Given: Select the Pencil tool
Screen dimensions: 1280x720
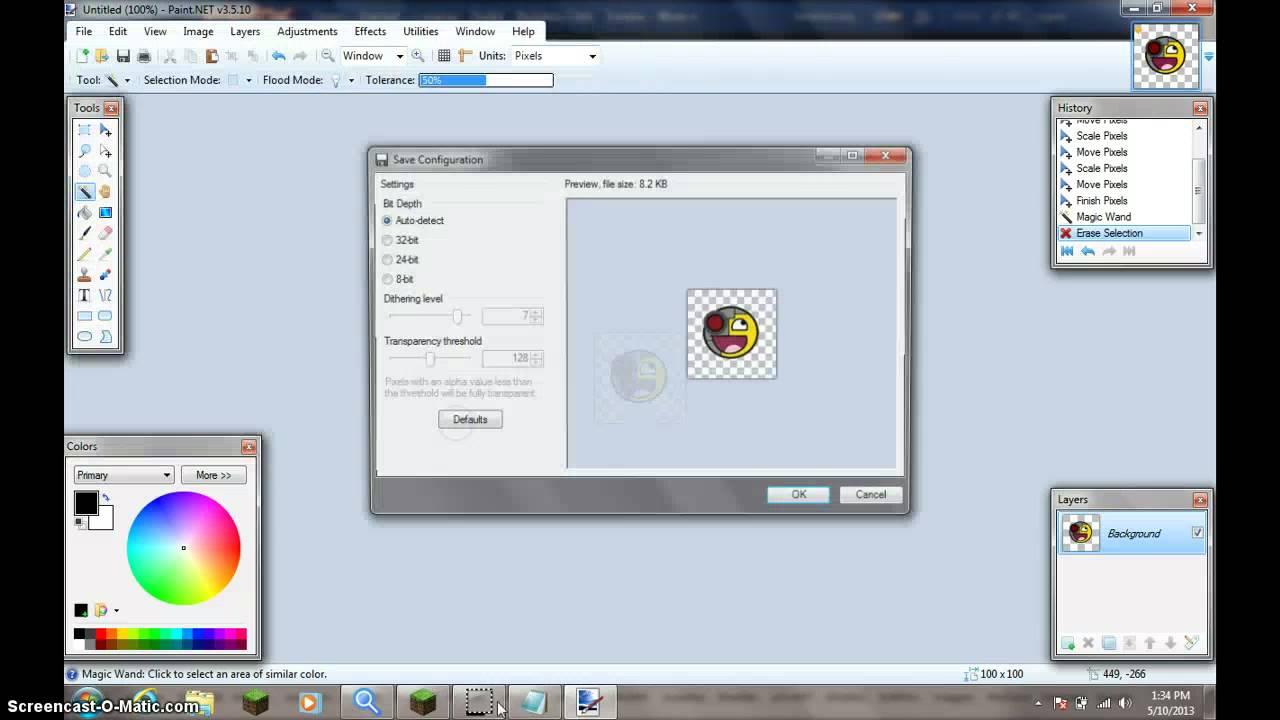Looking at the screenshot, I should click(x=85, y=254).
